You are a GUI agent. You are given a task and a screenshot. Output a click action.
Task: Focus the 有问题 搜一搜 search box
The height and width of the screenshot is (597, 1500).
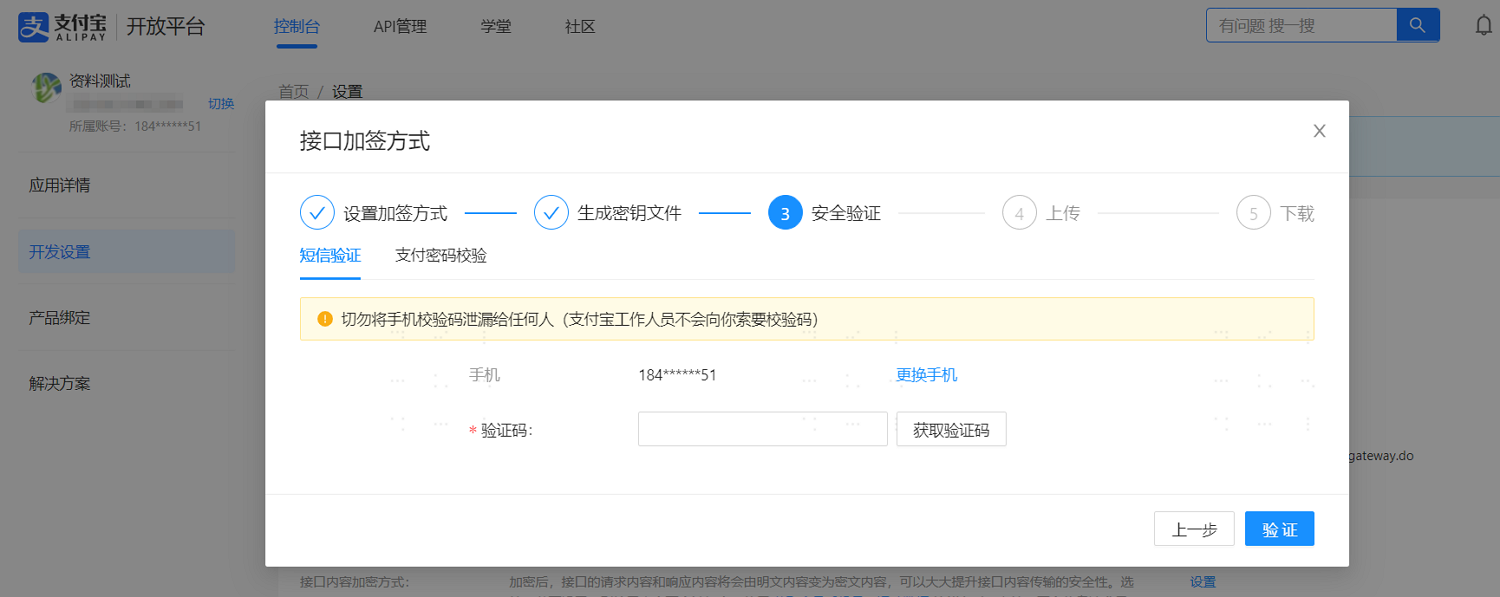pyautogui.click(x=1301, y=25)
